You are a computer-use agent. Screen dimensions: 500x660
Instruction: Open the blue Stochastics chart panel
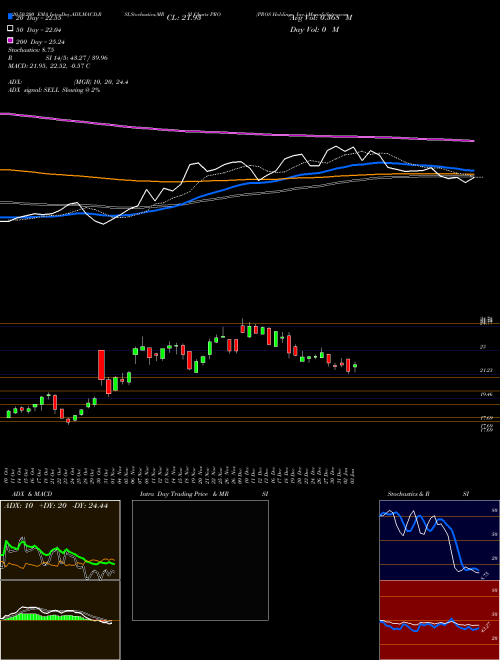tap(439, 540)
